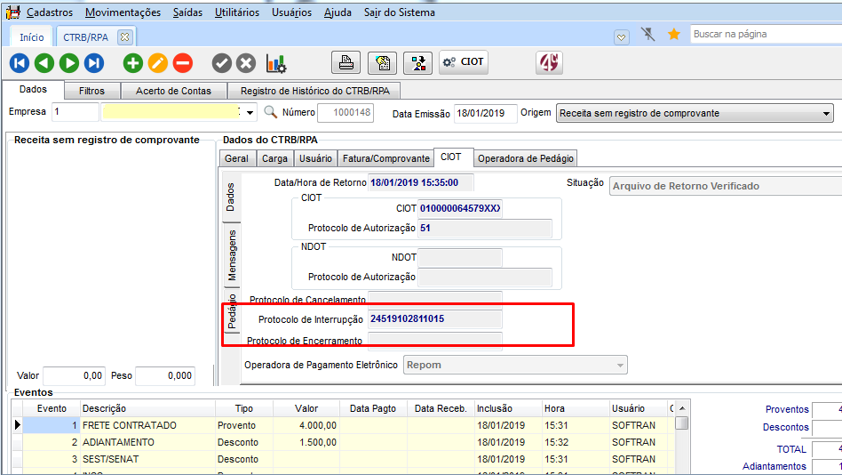Go to first record navigation button

[19, 63]
